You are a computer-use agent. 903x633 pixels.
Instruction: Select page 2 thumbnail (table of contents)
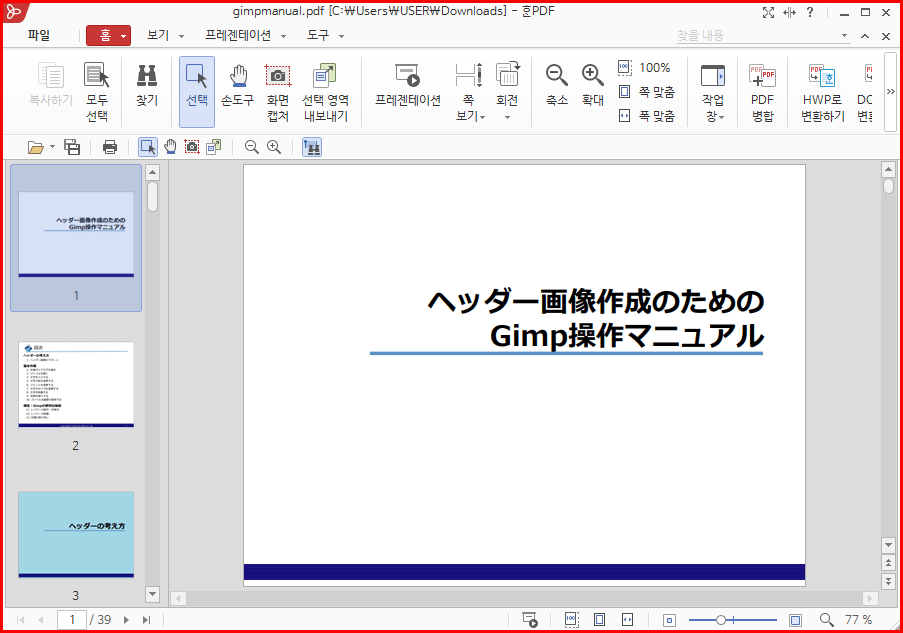point(76,385)
